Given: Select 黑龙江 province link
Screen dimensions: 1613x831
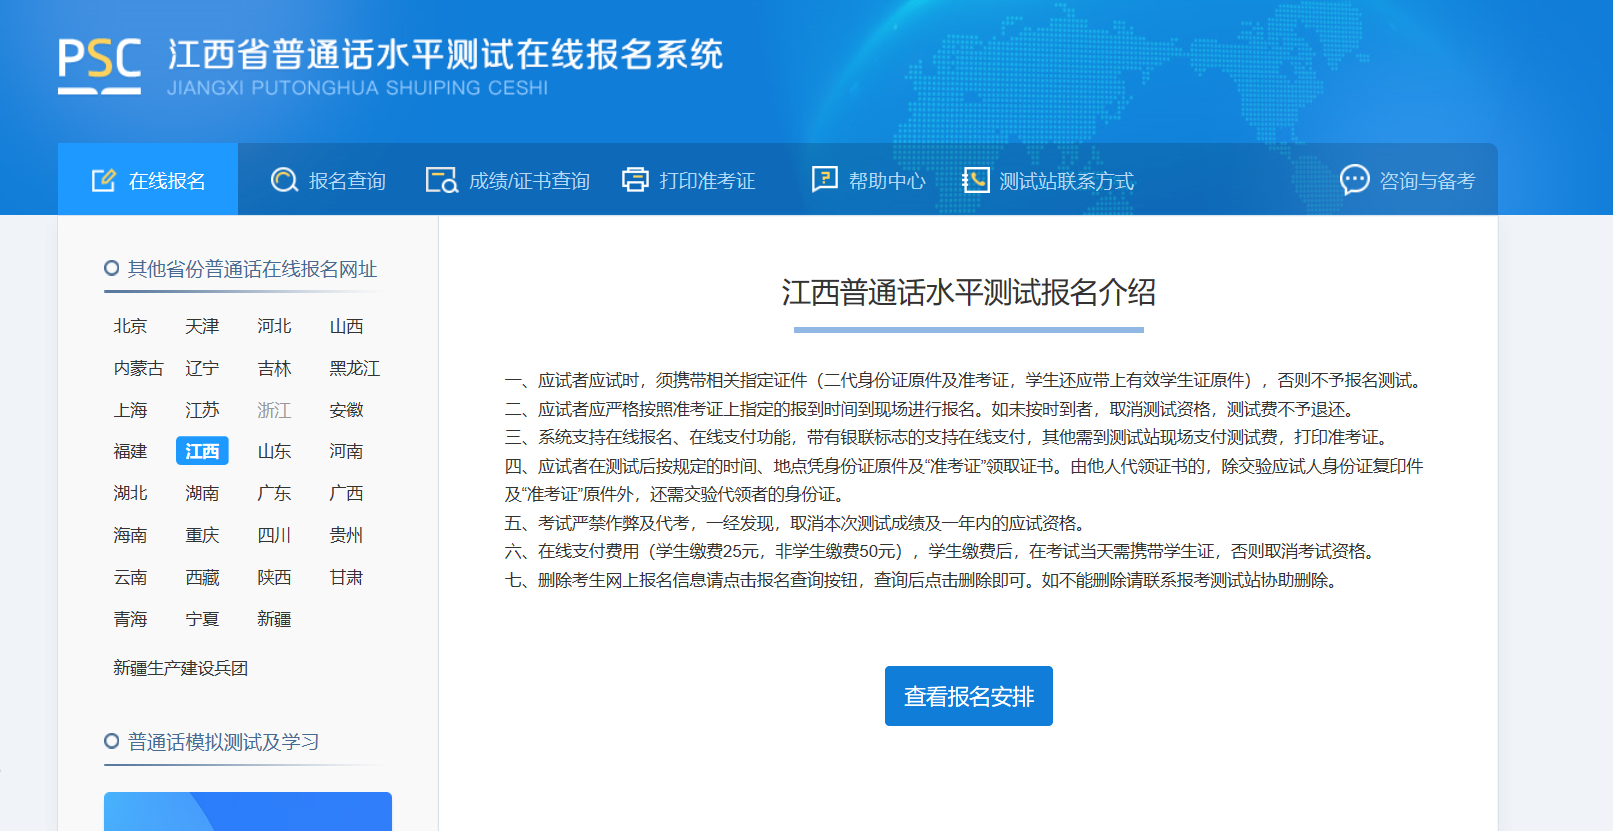Looking at the screenshot, I should tap(355, 368).
